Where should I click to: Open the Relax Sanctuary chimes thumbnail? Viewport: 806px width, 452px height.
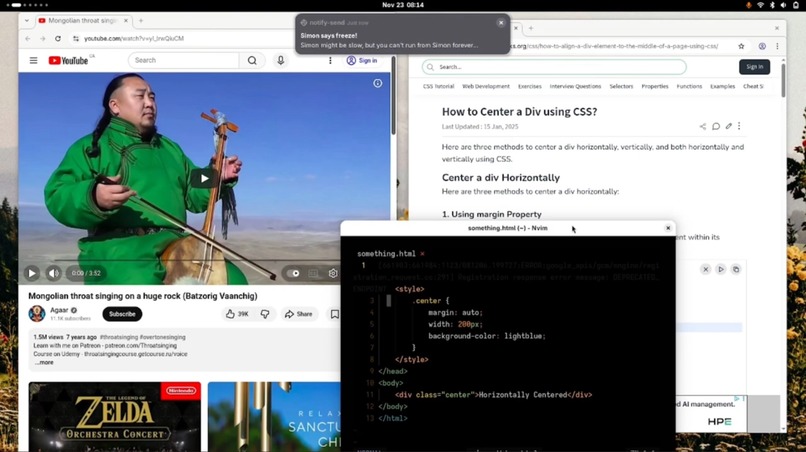275,417
